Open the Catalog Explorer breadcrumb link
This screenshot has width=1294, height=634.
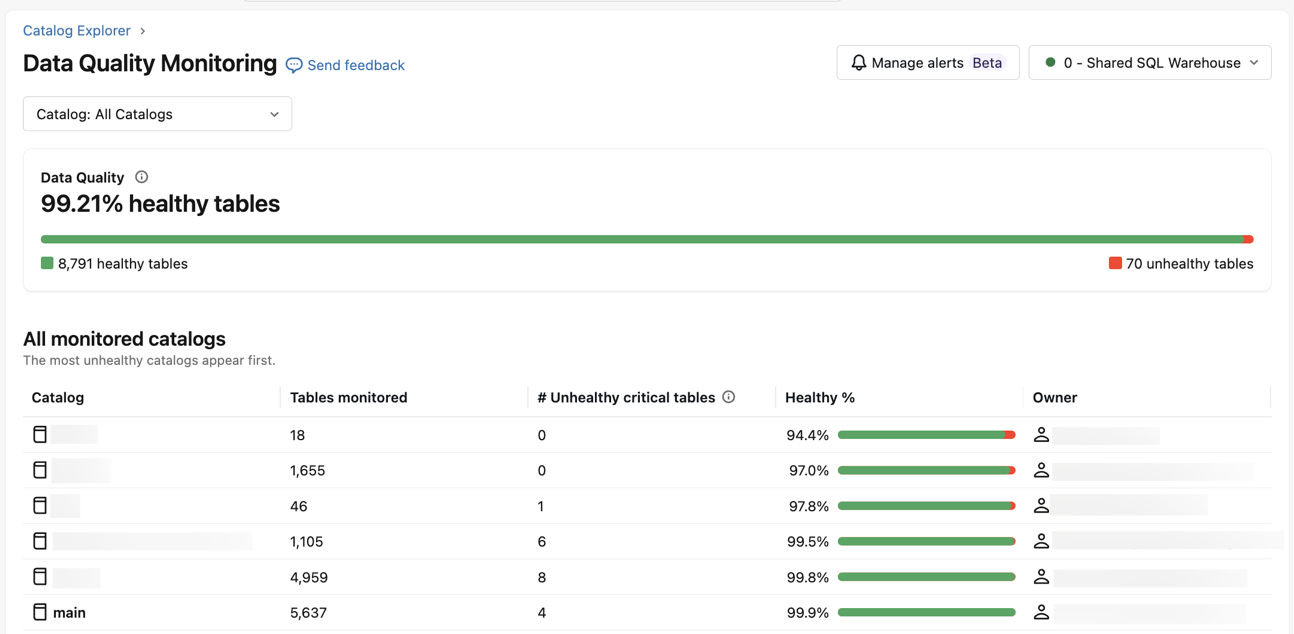(76, 31)
